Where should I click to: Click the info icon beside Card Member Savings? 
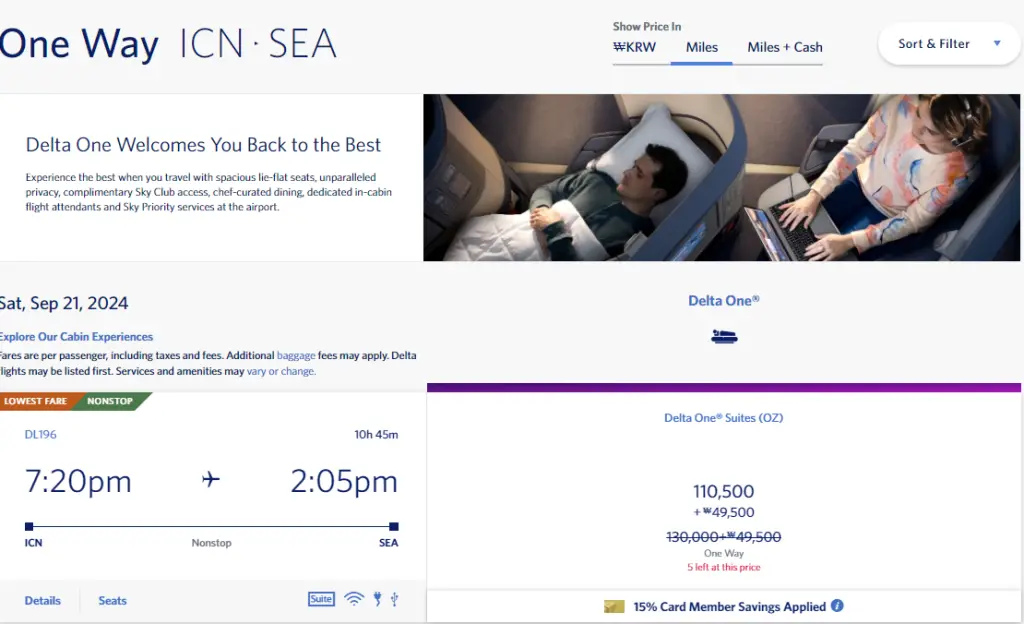tap(837, 606)
